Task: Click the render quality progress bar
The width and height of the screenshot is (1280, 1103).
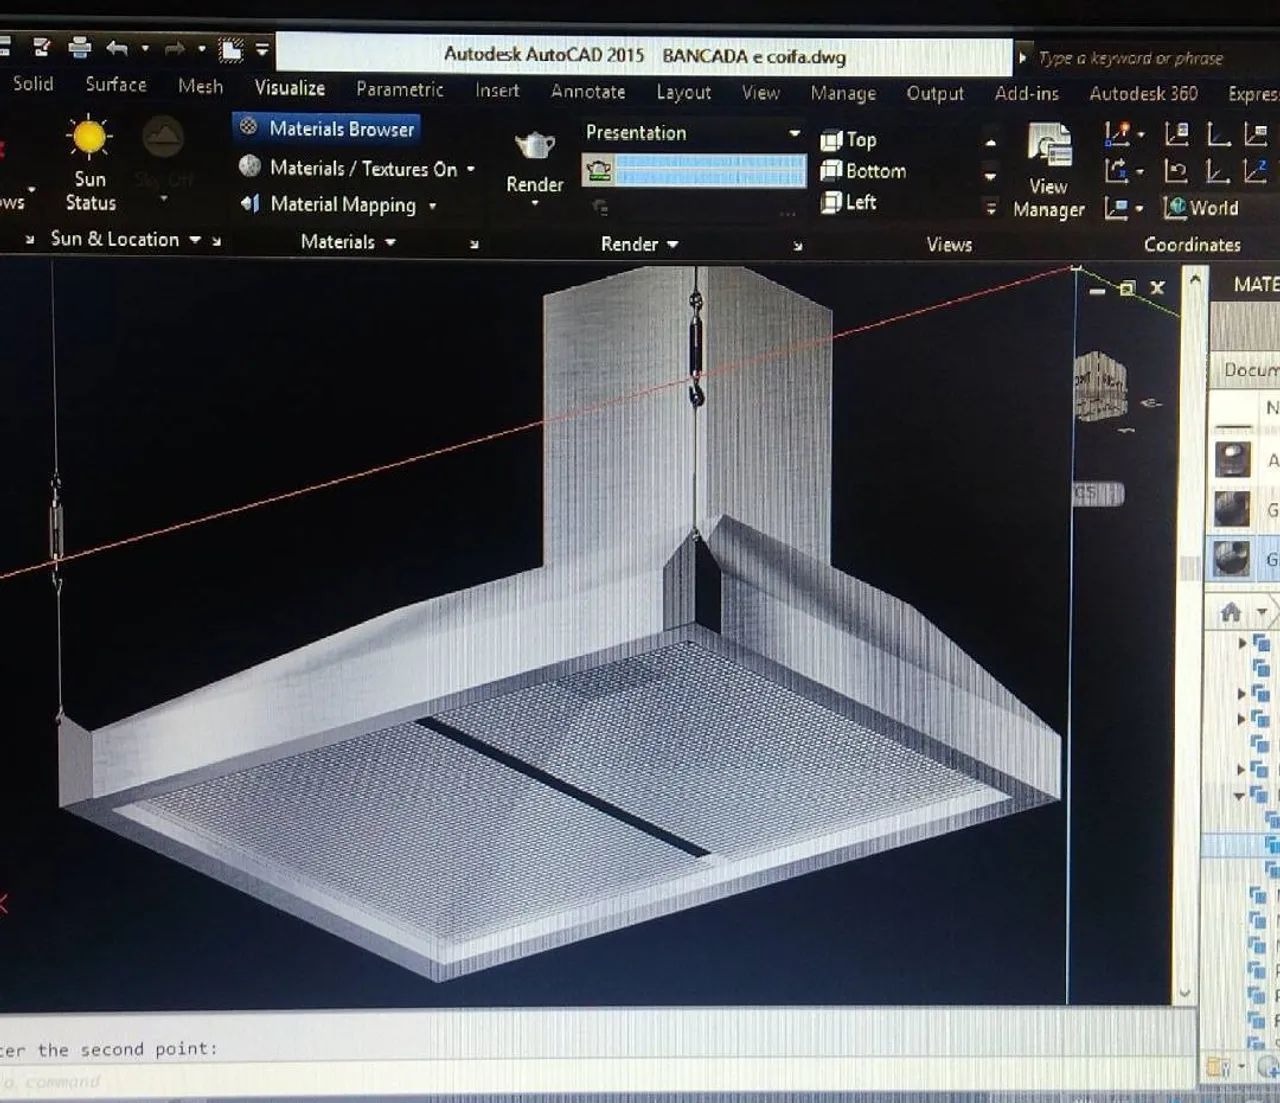Action: [710, 170]
